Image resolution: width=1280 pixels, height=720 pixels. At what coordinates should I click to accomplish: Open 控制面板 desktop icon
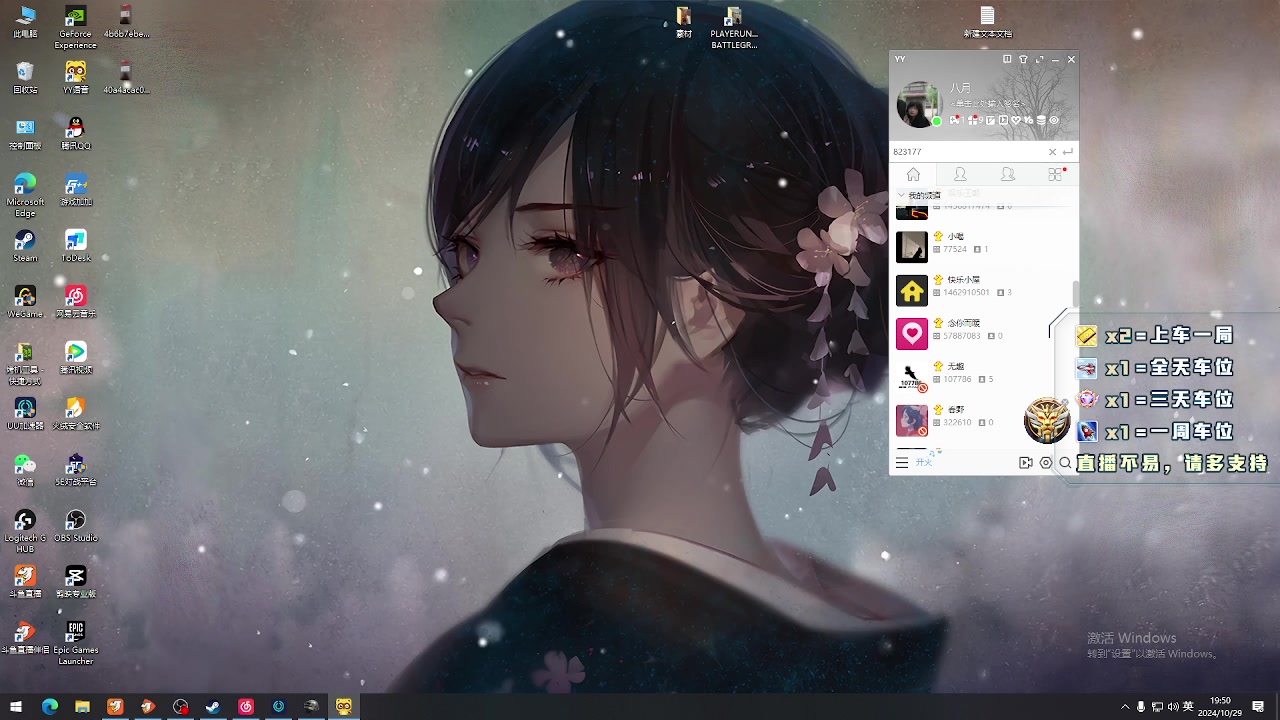(x=25, y=132)
